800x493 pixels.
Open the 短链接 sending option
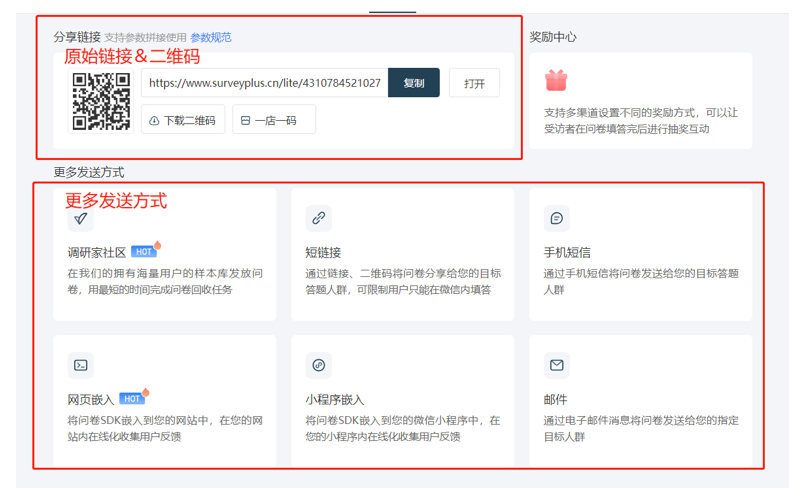pos(403,254)
